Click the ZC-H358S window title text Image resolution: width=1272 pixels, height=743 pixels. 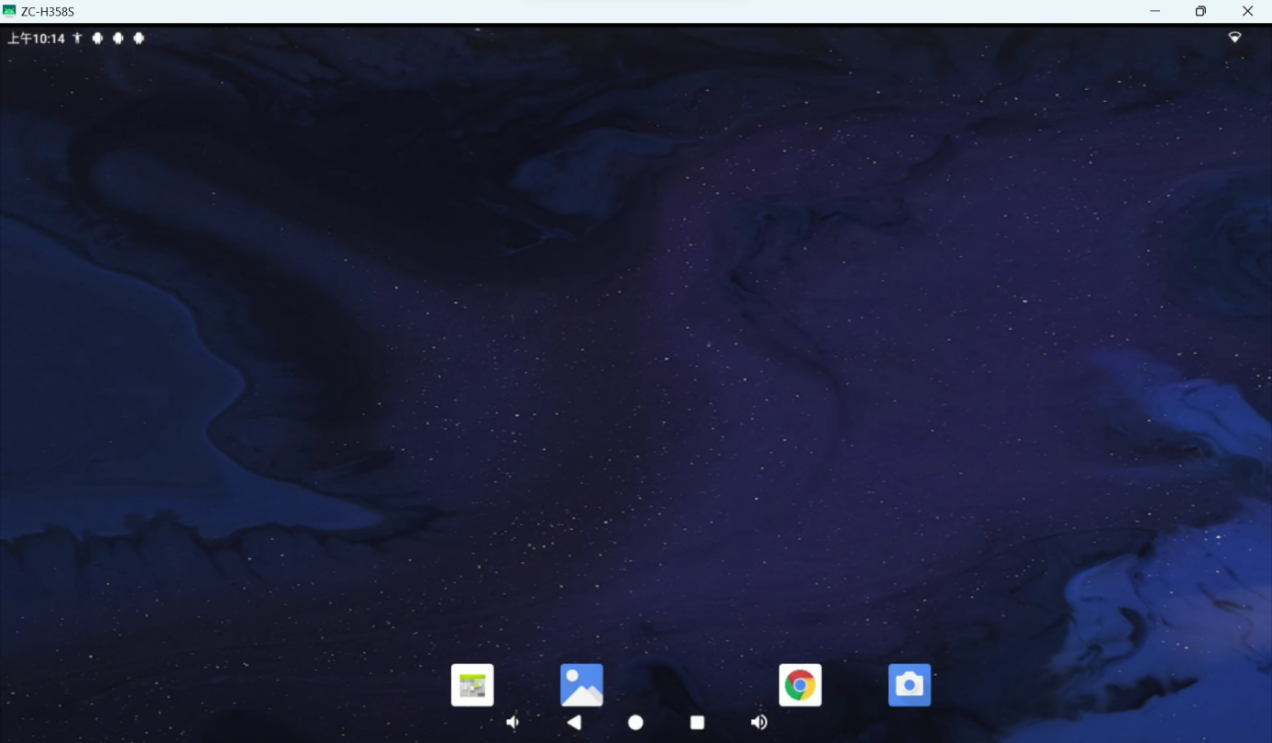point(47,11)
